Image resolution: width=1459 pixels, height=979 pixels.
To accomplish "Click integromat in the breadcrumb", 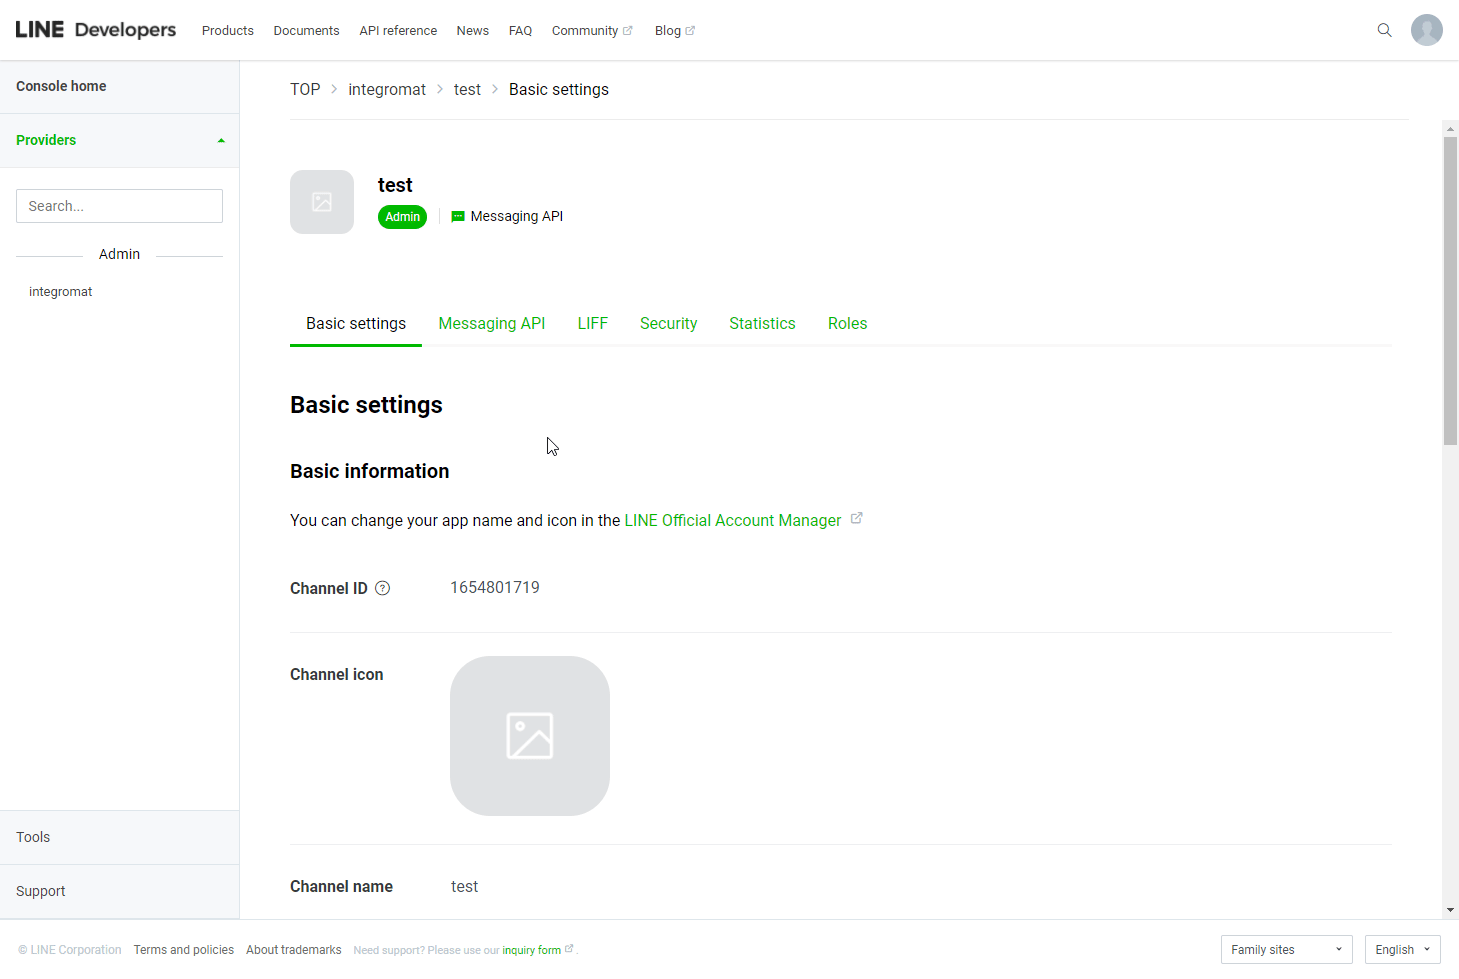I will tap(387, 90).
